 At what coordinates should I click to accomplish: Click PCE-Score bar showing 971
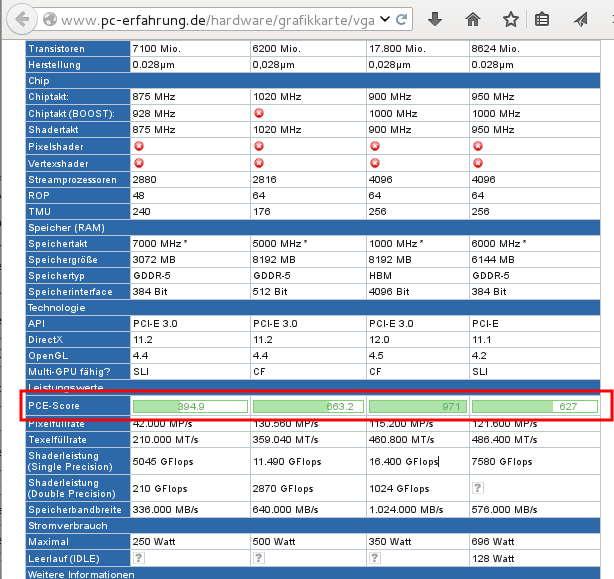click(x=418, y=406)
